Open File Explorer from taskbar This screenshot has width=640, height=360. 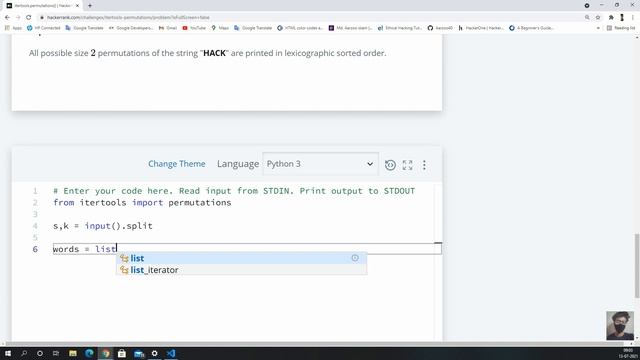pos(73,353)
